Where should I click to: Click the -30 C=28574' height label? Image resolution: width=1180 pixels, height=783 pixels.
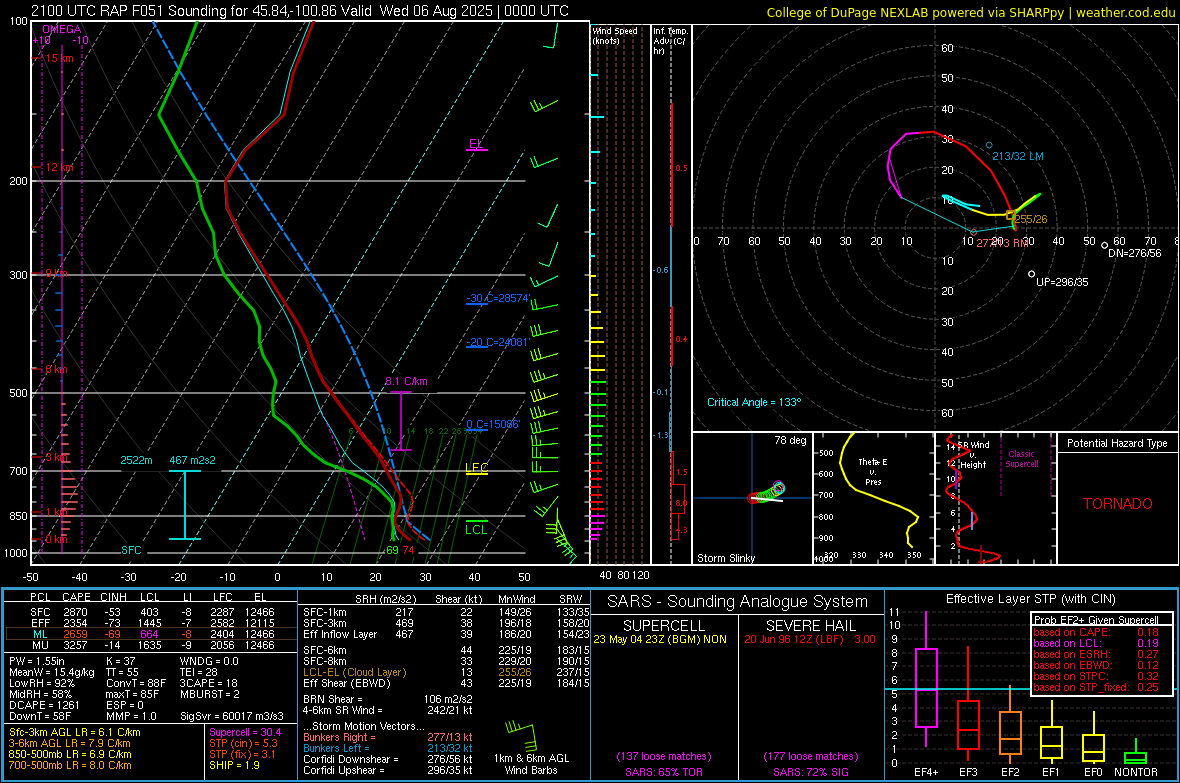pyautogui.click(x=497, y=298)
